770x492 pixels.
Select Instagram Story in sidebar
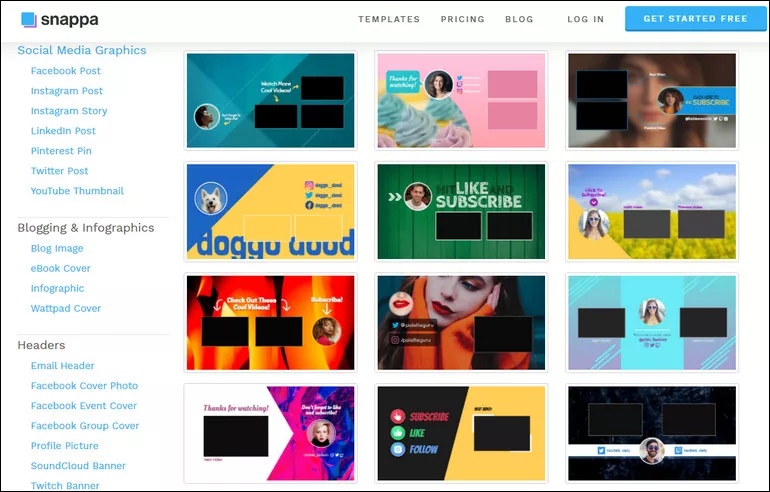(69, 111)
